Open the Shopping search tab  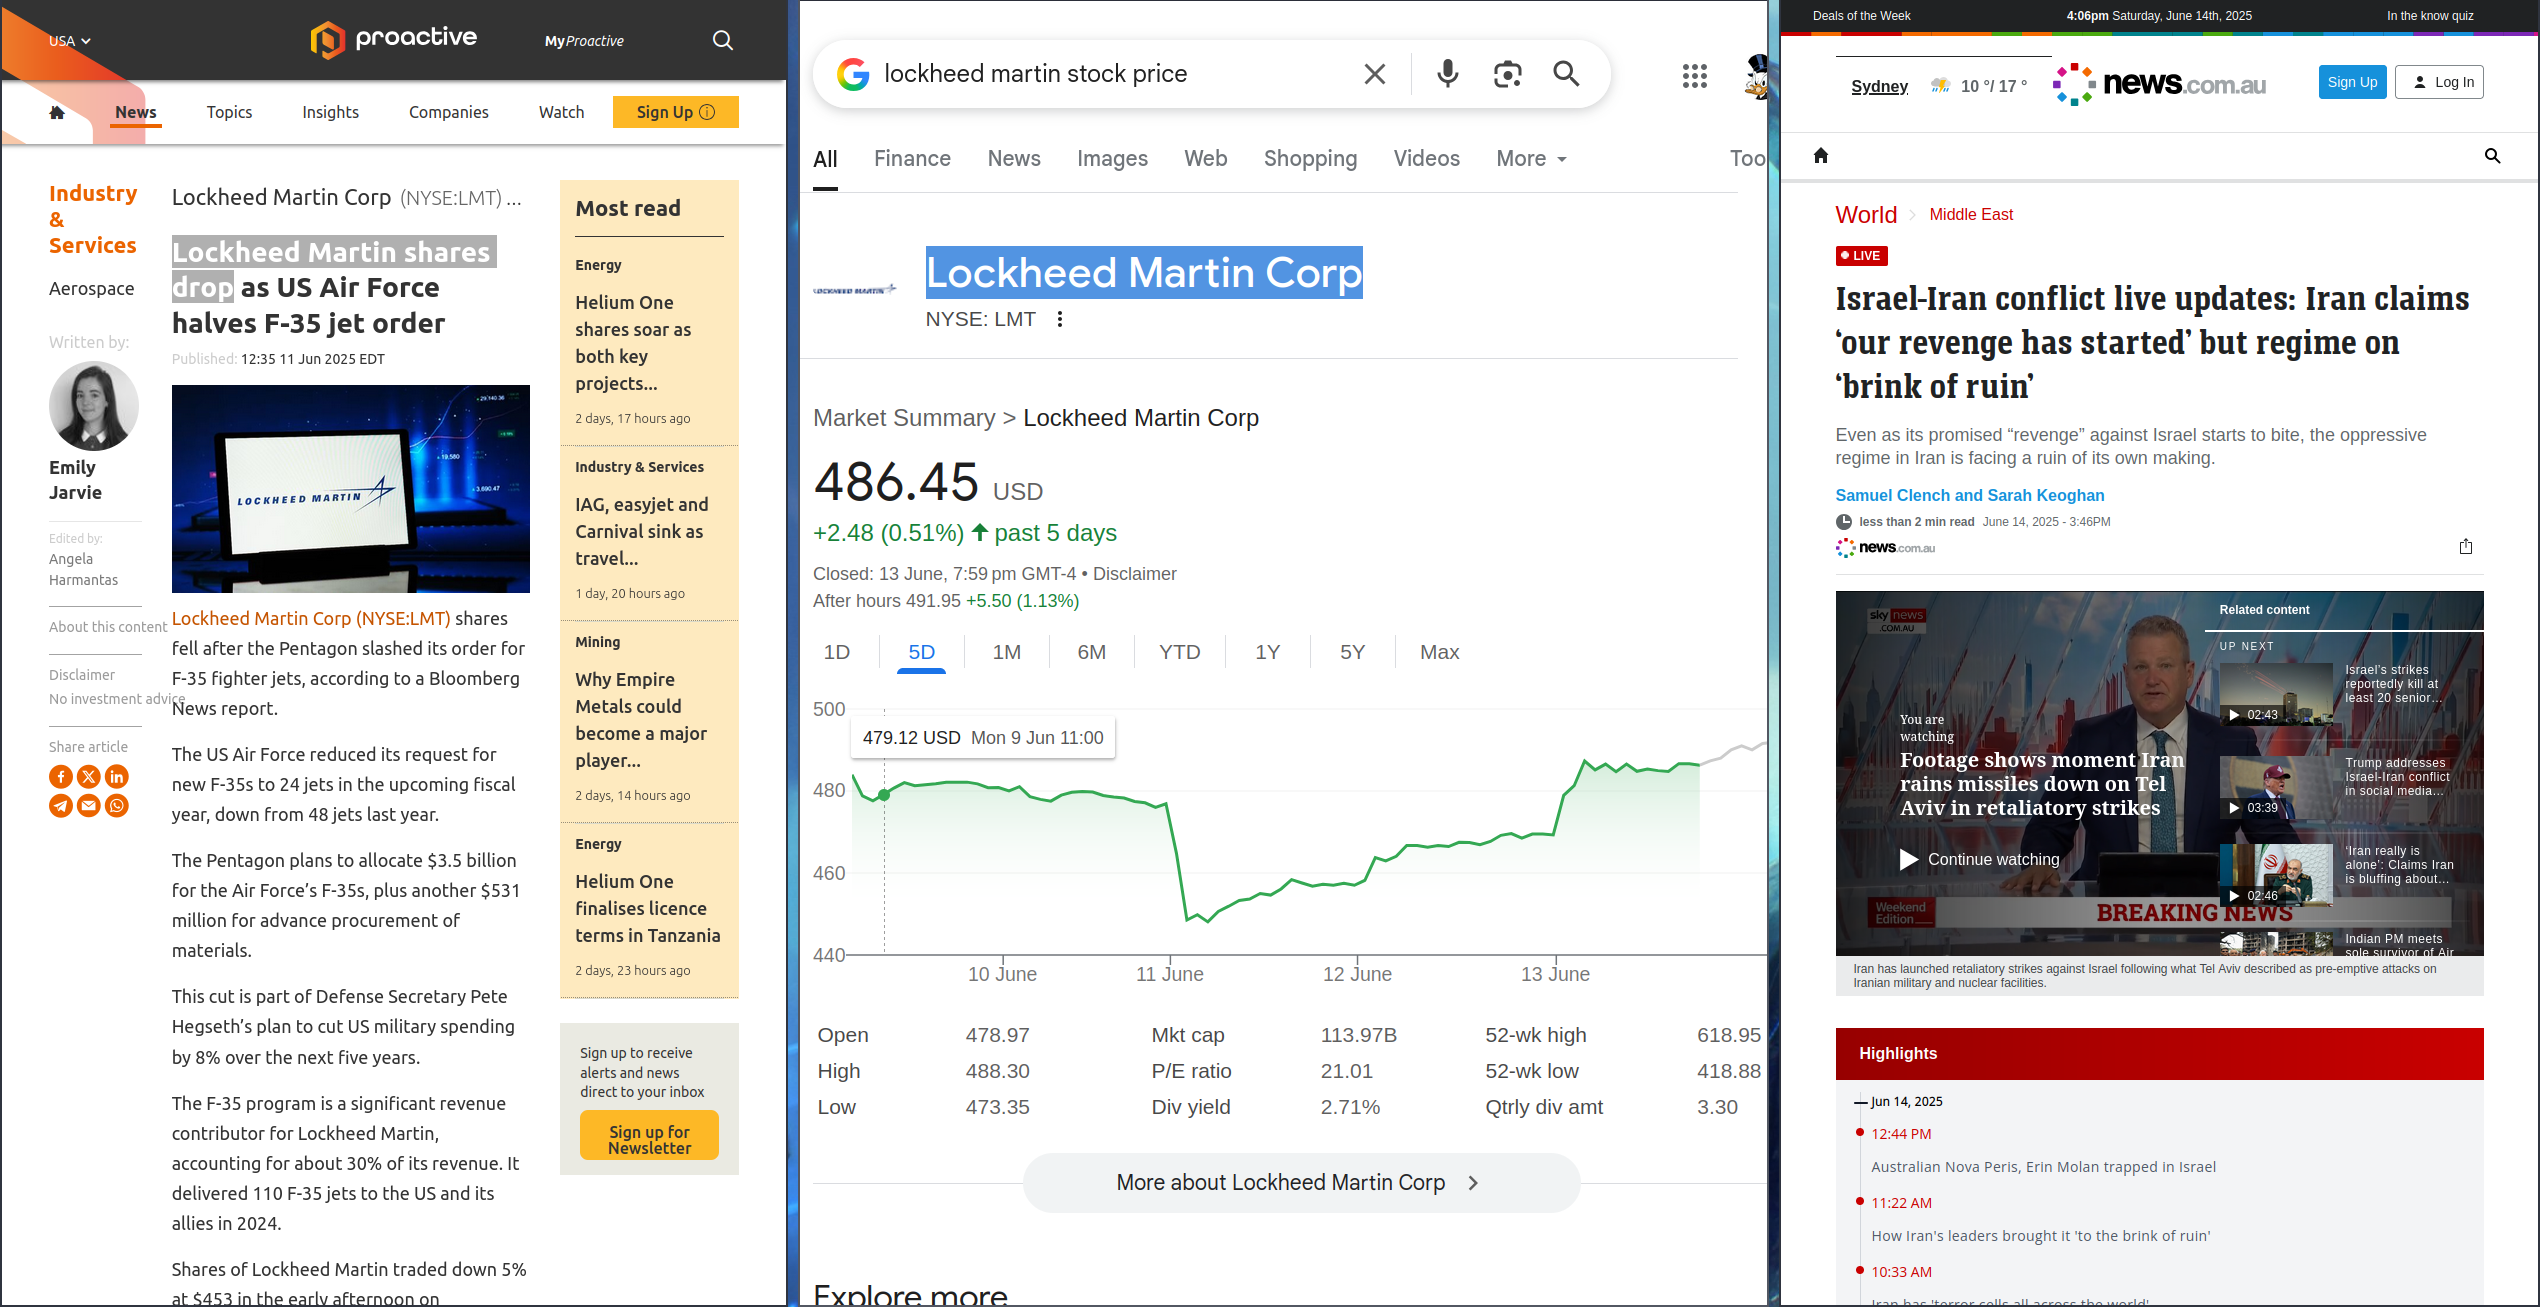[x=1310, y=158]
